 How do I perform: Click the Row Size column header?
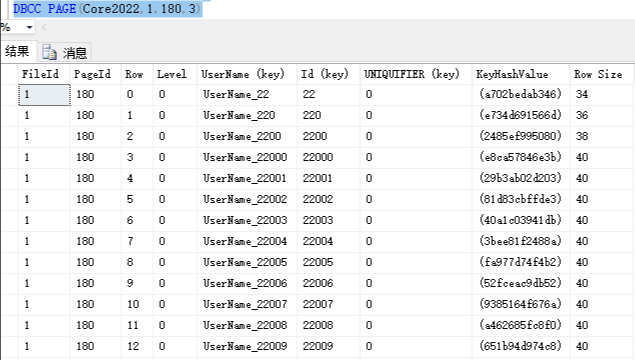[602, 74]
